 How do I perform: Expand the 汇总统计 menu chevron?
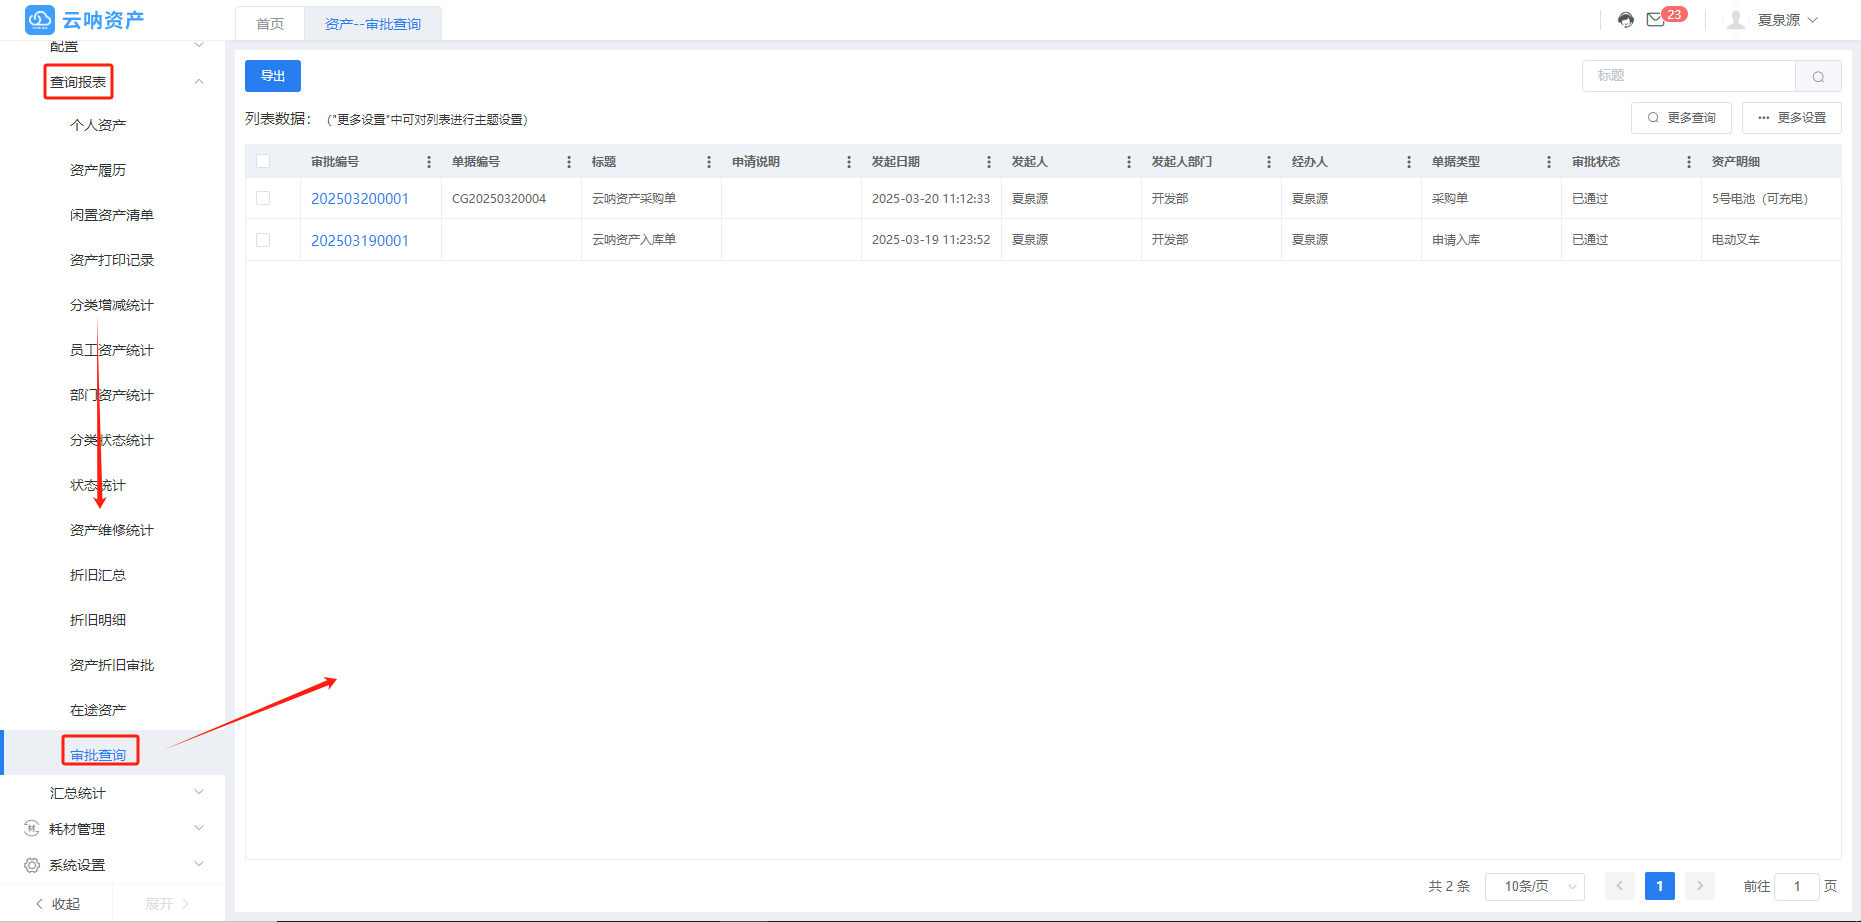click(x=199, y=792)
